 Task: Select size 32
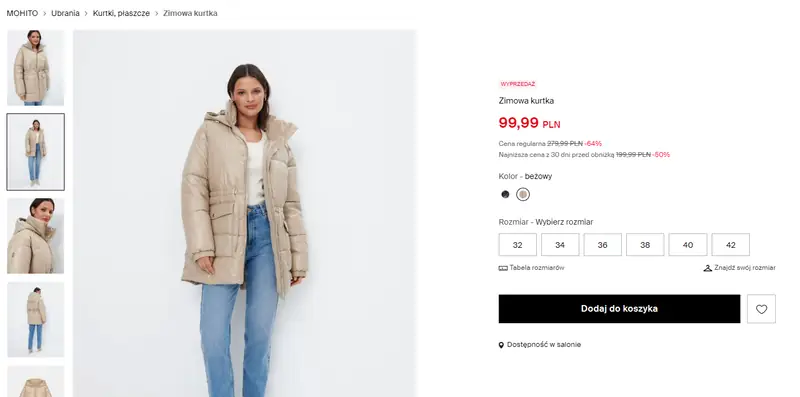coord(517,245)
